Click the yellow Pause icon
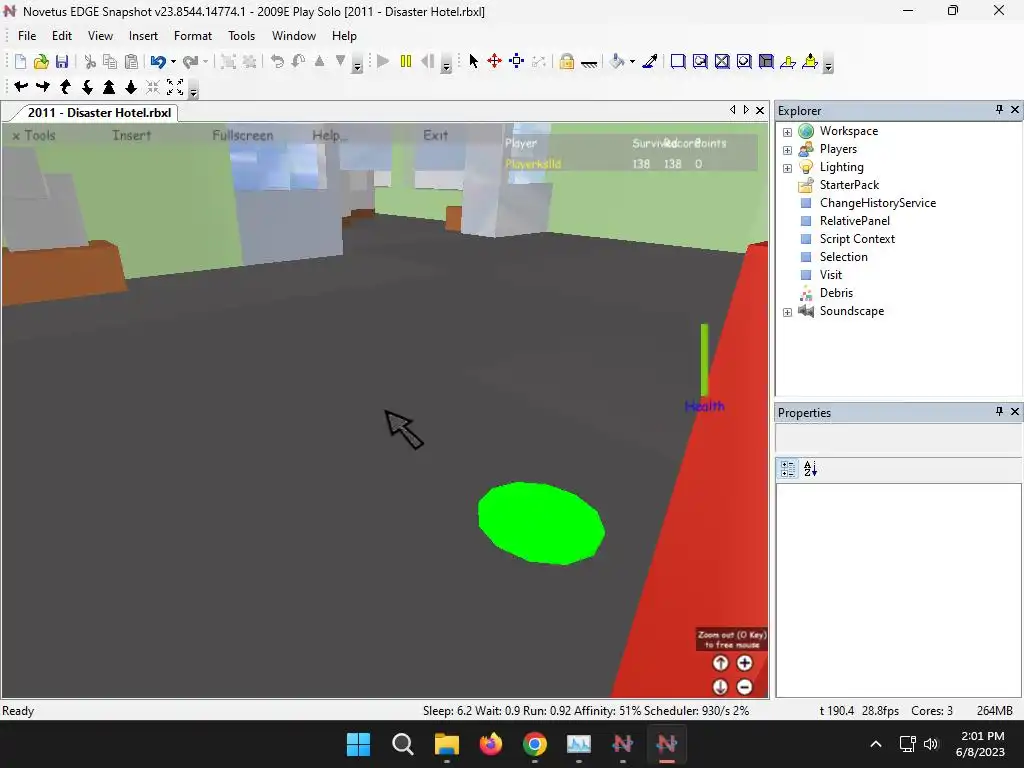Image resolution: width=1024 pixels, height=768 pixels. pyautogui.click(x=406, y=61)
